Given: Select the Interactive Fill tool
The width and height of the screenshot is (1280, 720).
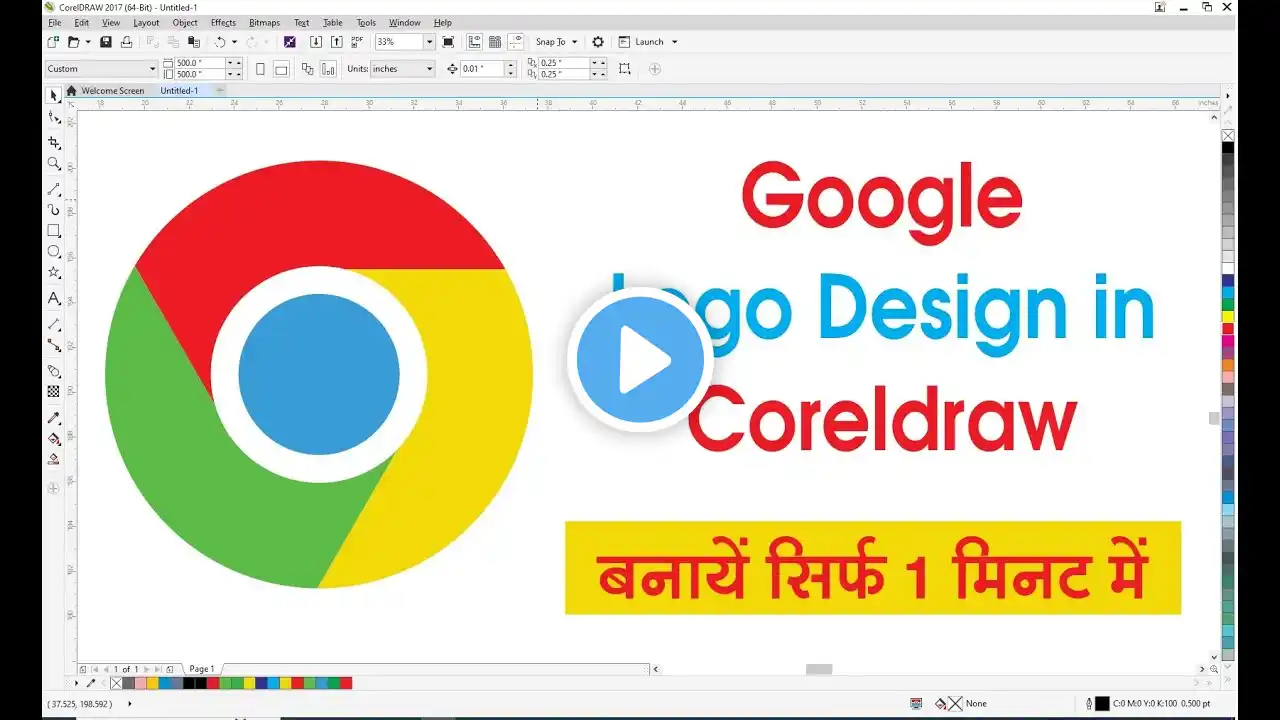Looking at the screenshot, I should pyautogui.click(x=54, y=439).
